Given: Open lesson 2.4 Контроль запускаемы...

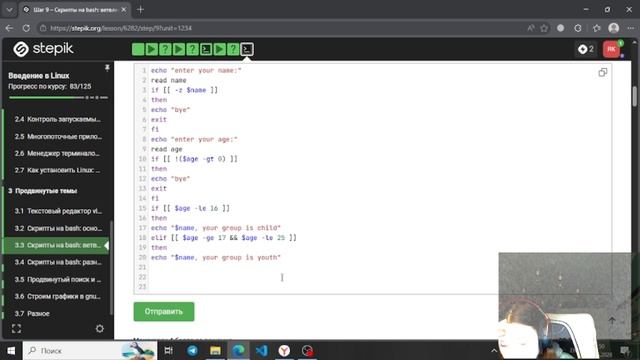Looking at the screenshot, I should 57,119.
